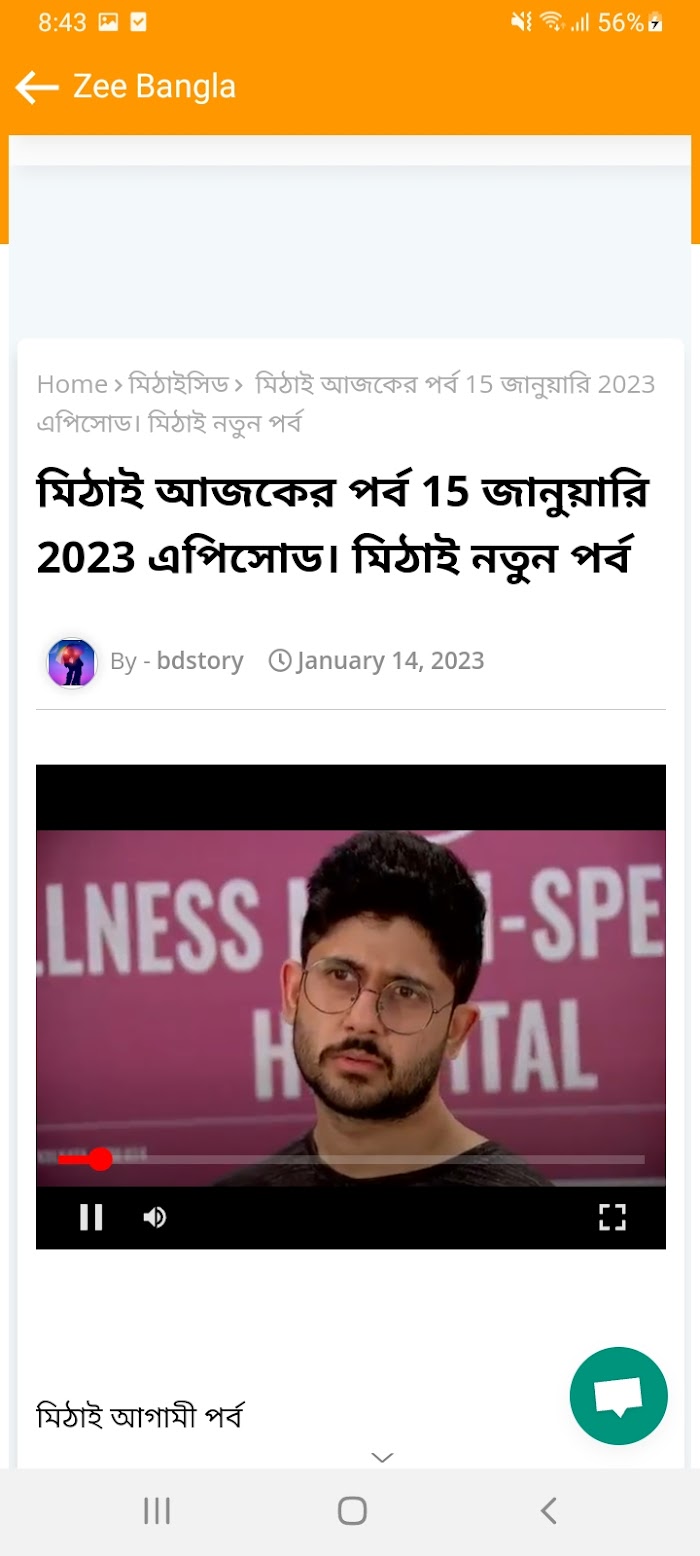Tap the back arrow beside Zee Bangla
Image resolution: width=700 pixels, height=1556 pixels.
click(x=37, y=88)
